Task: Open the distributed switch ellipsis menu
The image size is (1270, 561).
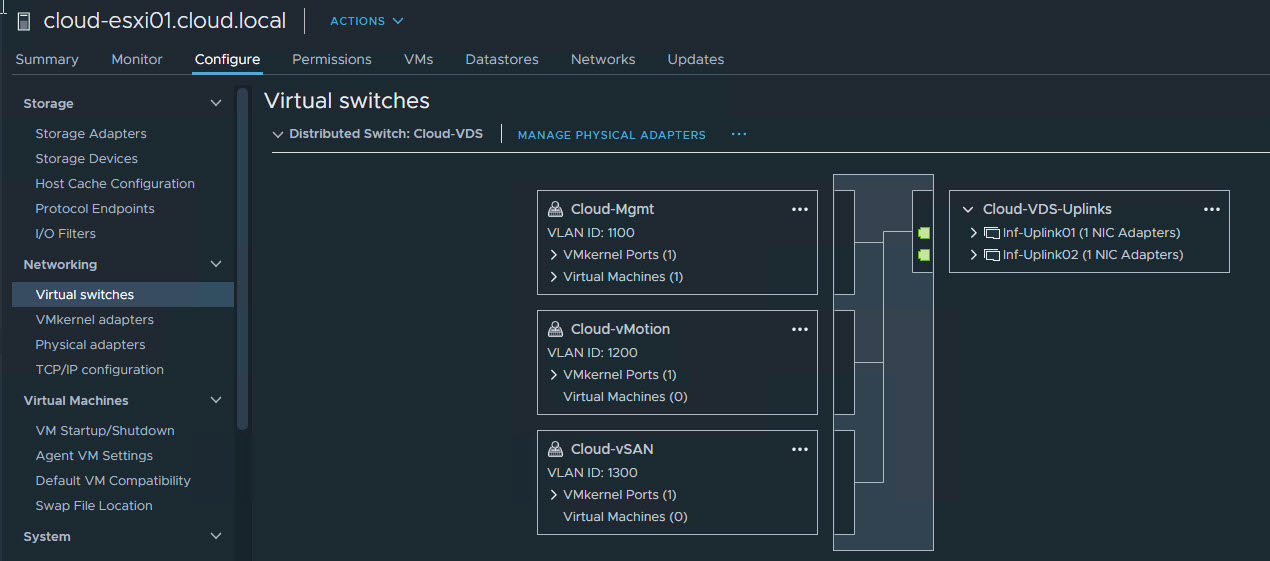Action: pyautogui.click(x=739, y=134)
